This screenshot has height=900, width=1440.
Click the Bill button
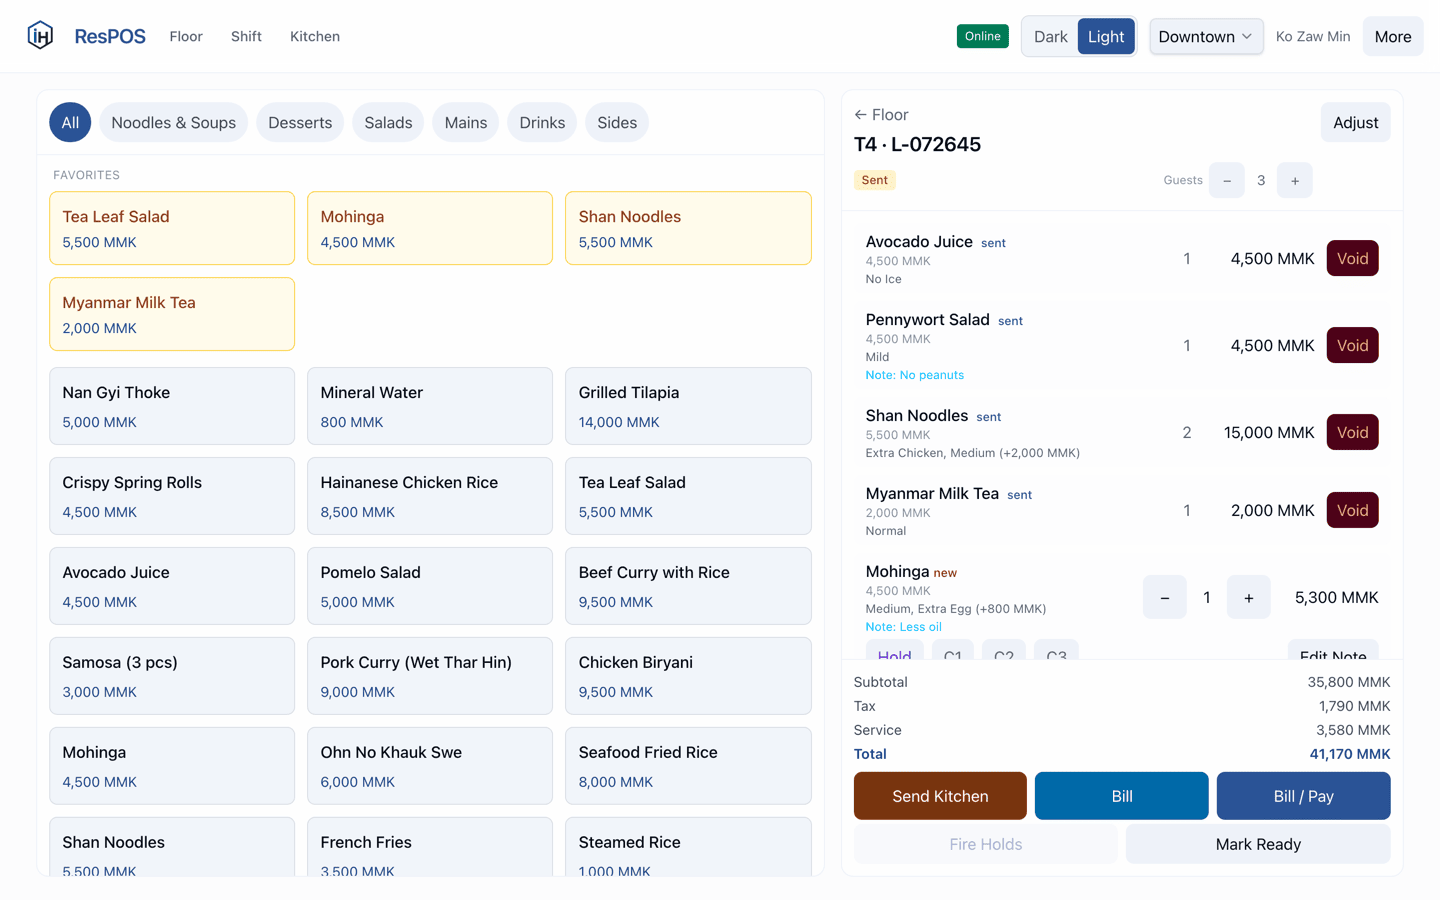click(1122, 796)
